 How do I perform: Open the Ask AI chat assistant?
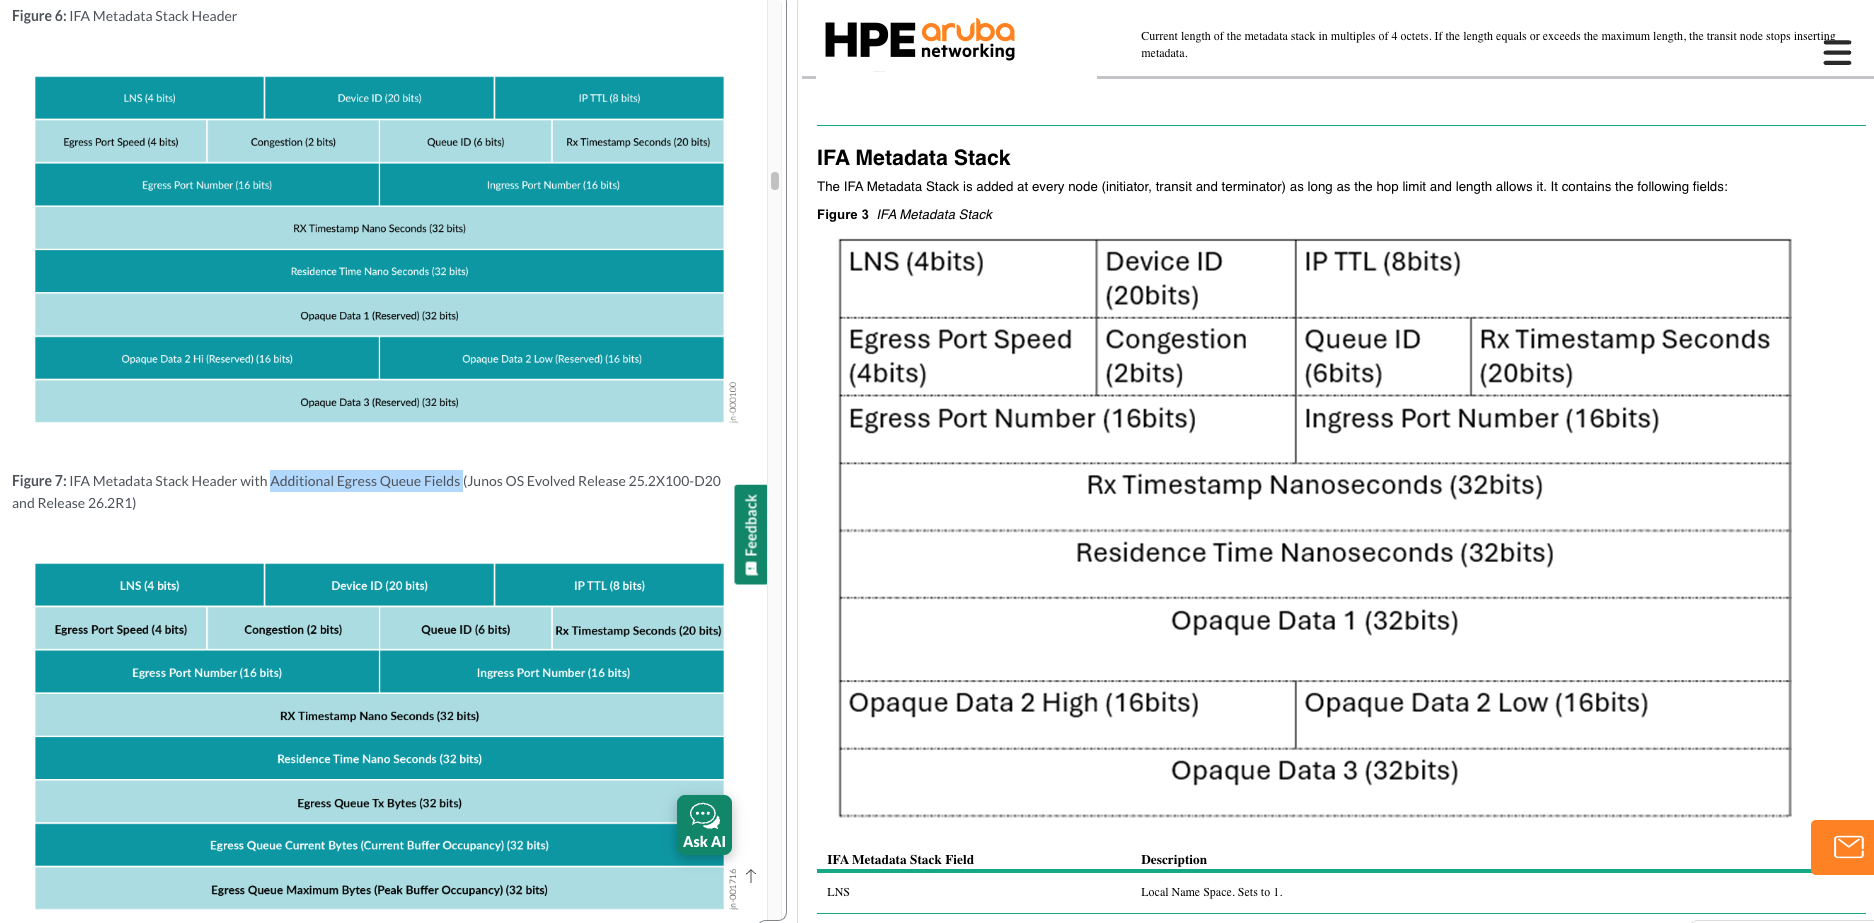click(704, 825)
